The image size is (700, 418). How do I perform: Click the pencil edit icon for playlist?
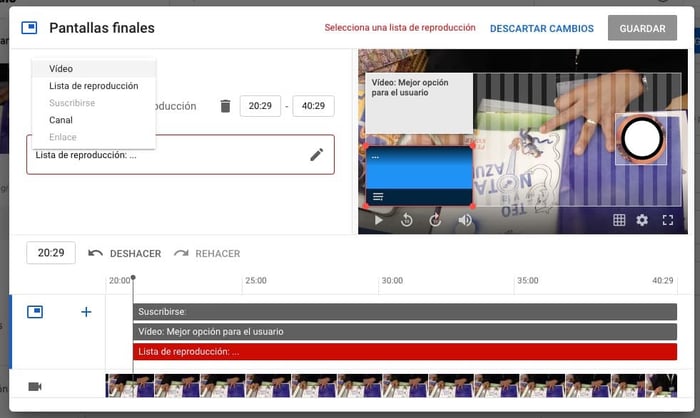[x=316, y=154]
